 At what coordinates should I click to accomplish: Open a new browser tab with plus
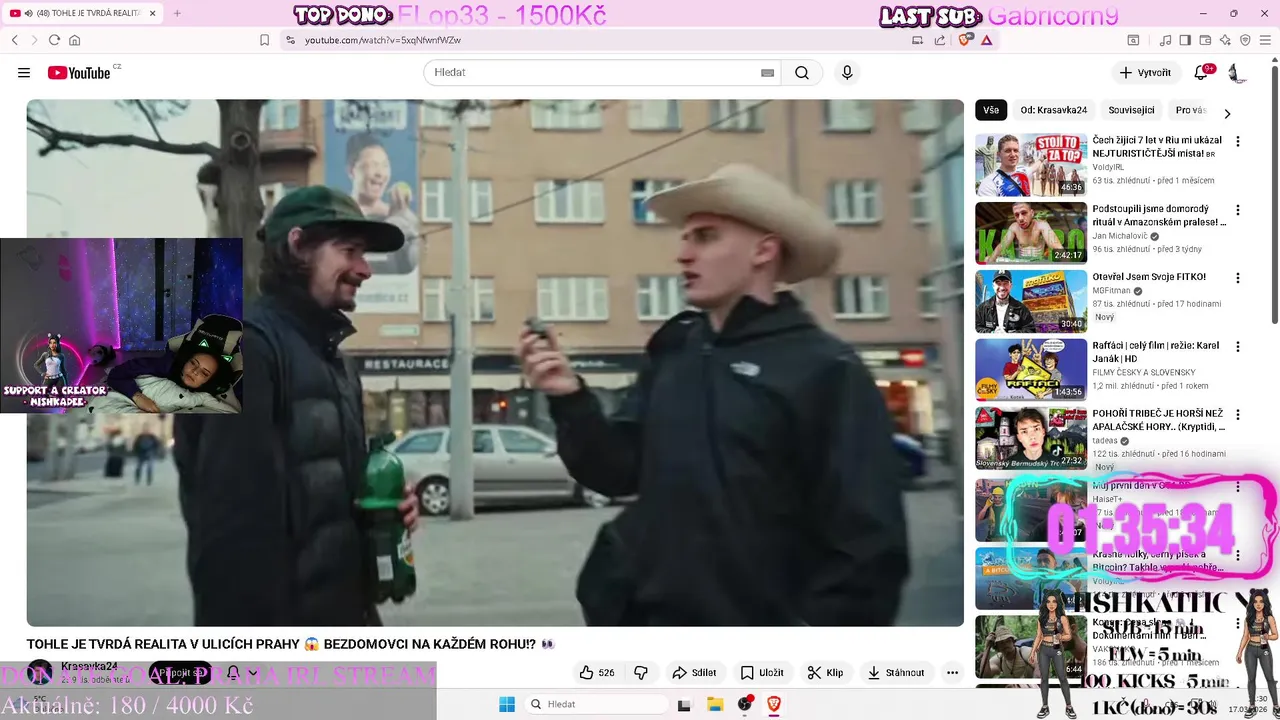coord(177,13)
